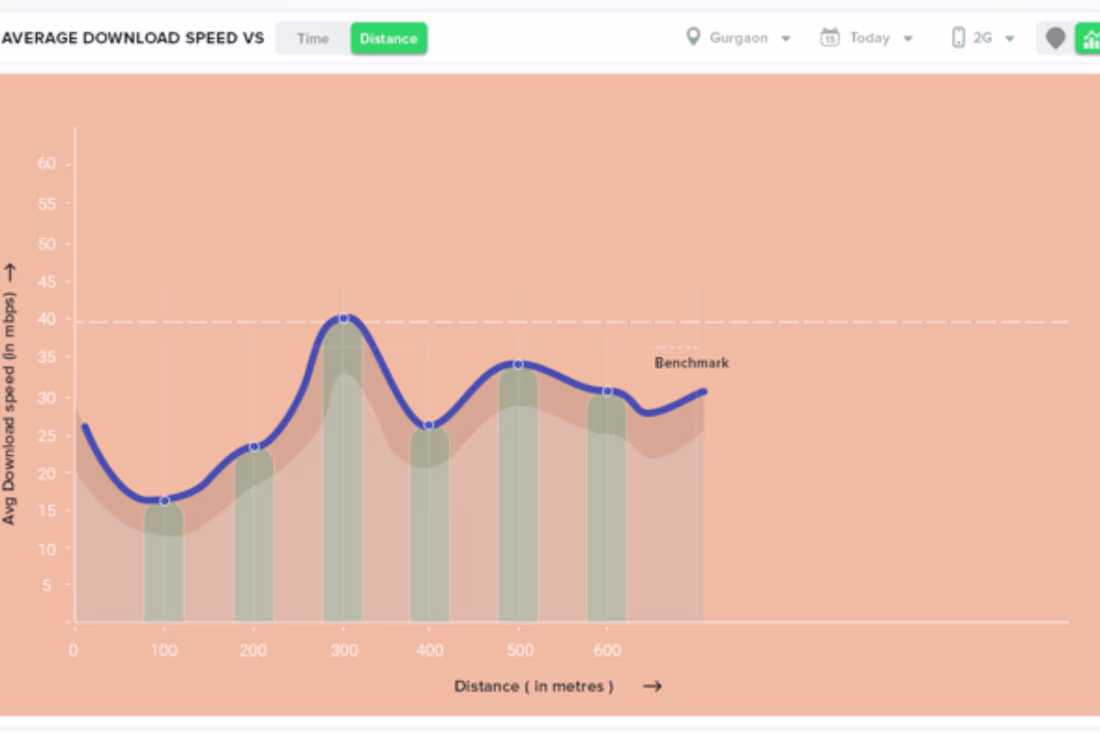Select the bar at 600 metres
Viewport: 1100px width, 733px height.
[x=606, y=510]
